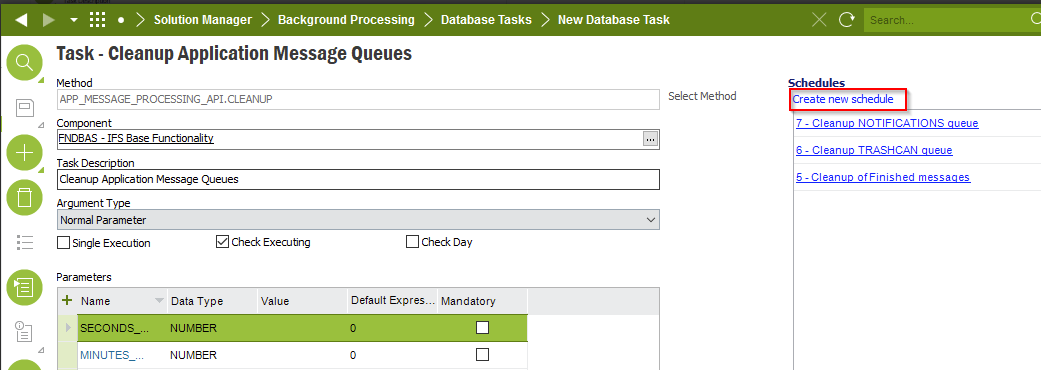
Task: Click the info checklist sidebar icon
Action: click(25, 331)
